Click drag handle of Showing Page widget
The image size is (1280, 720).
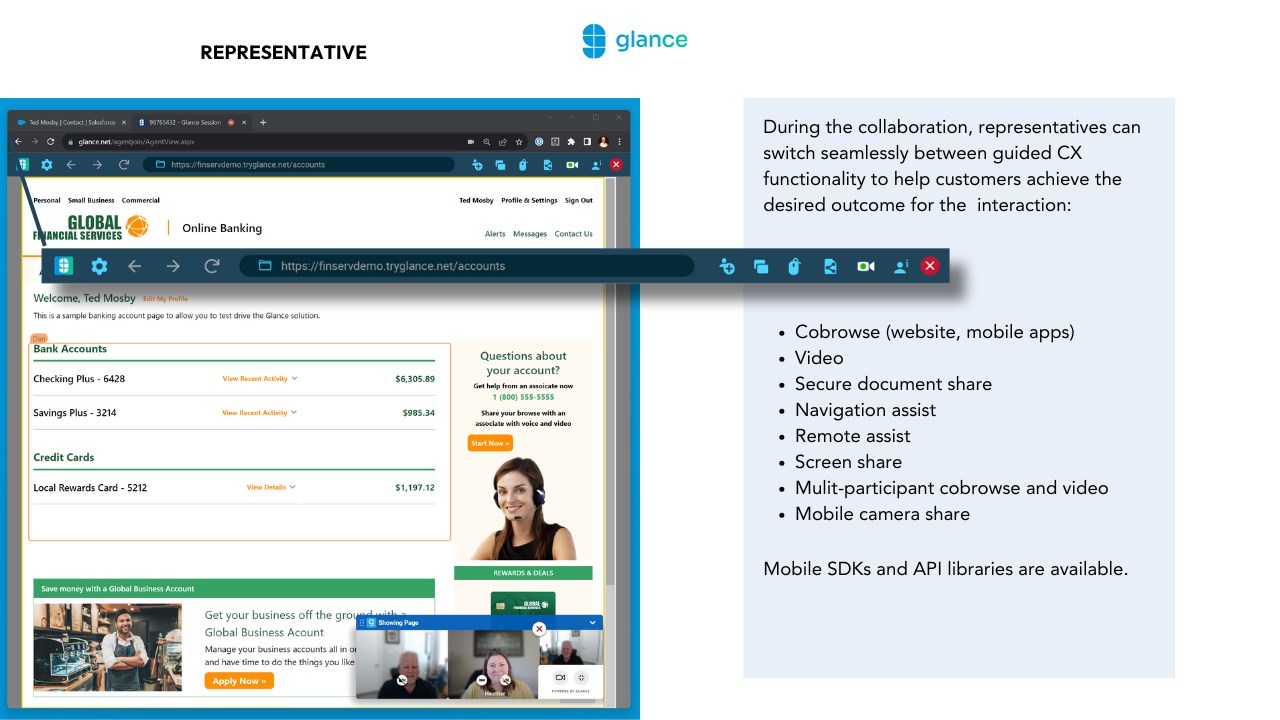[362, 623]
